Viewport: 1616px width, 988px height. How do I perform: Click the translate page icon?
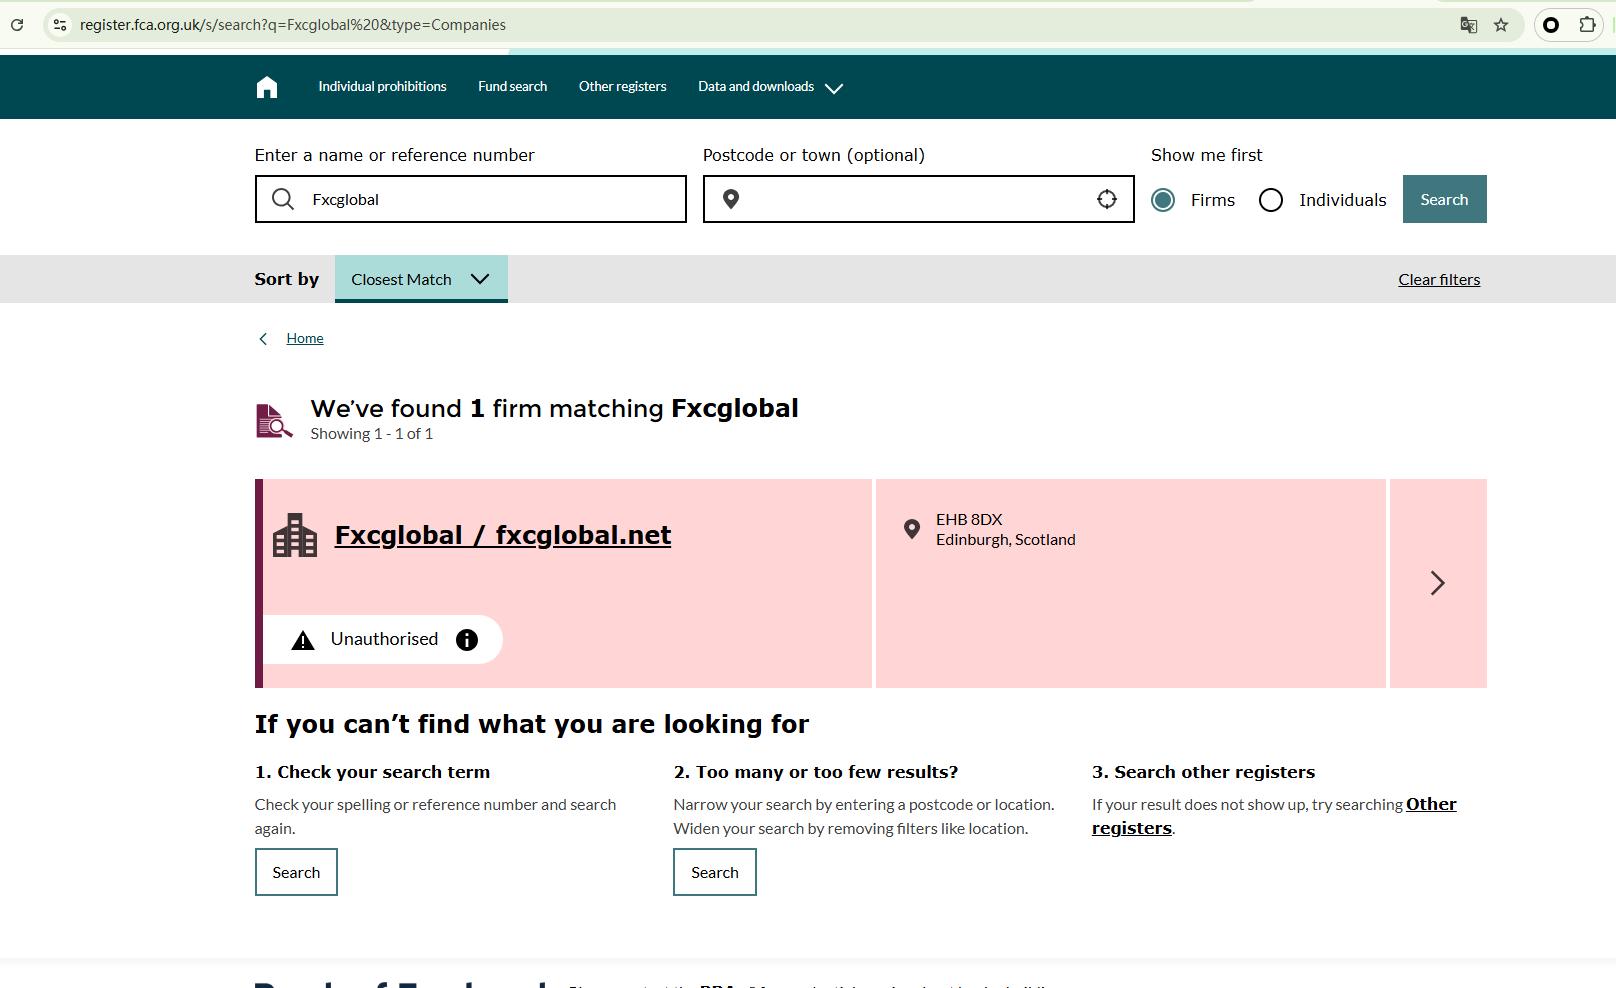(x=1468, y=25)
